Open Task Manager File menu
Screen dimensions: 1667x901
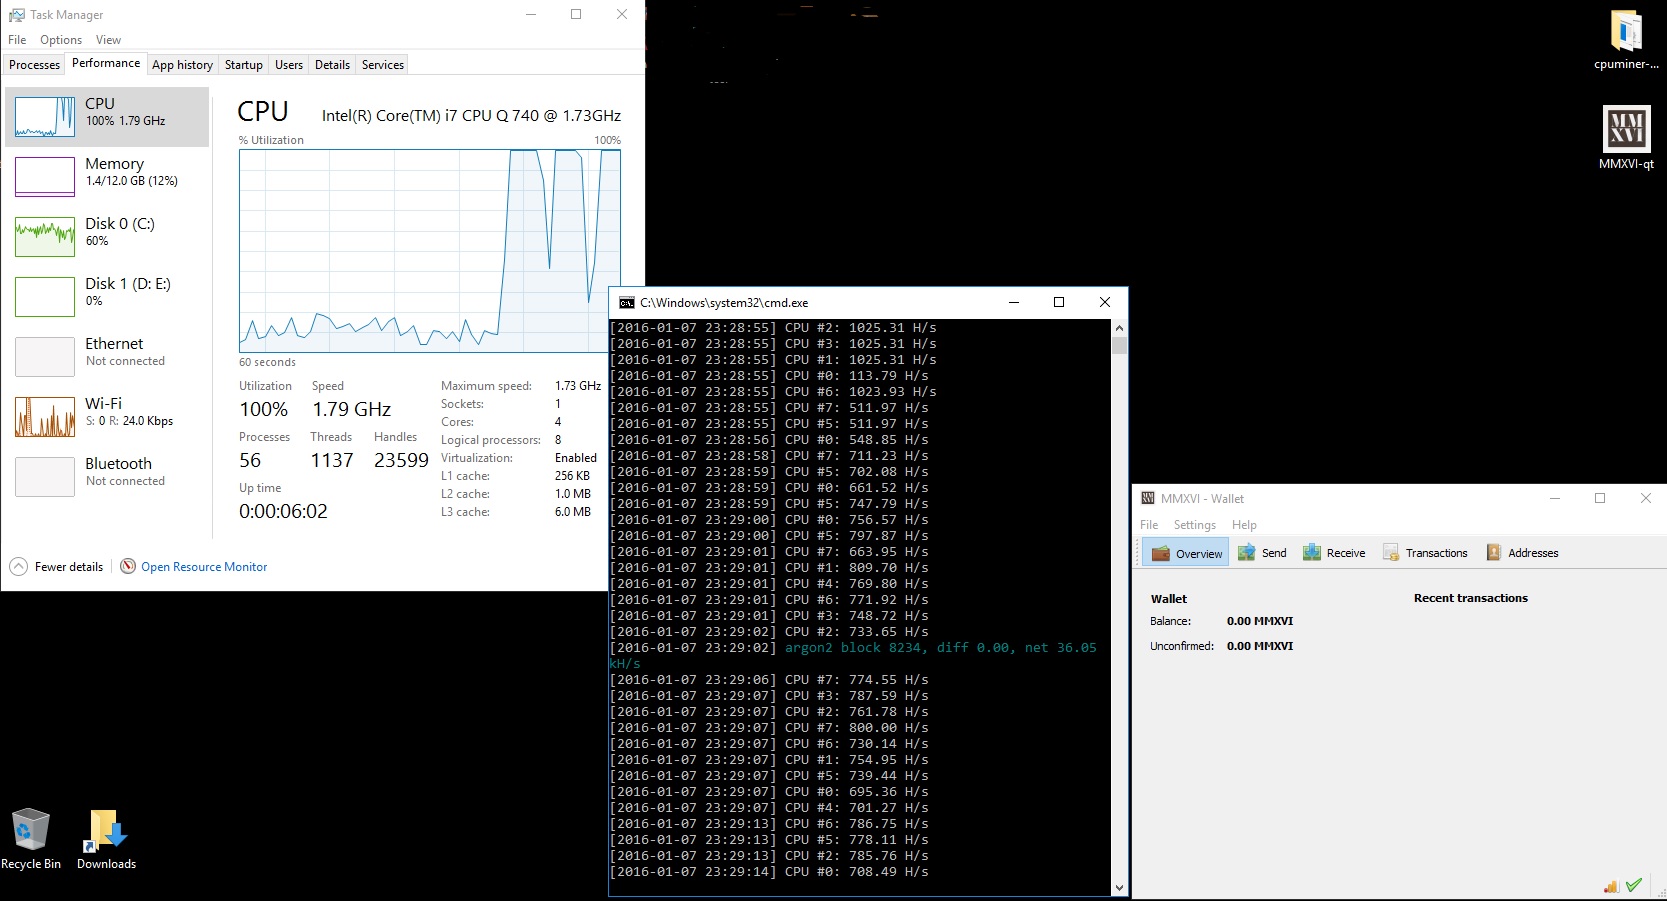tap(17, 40)
